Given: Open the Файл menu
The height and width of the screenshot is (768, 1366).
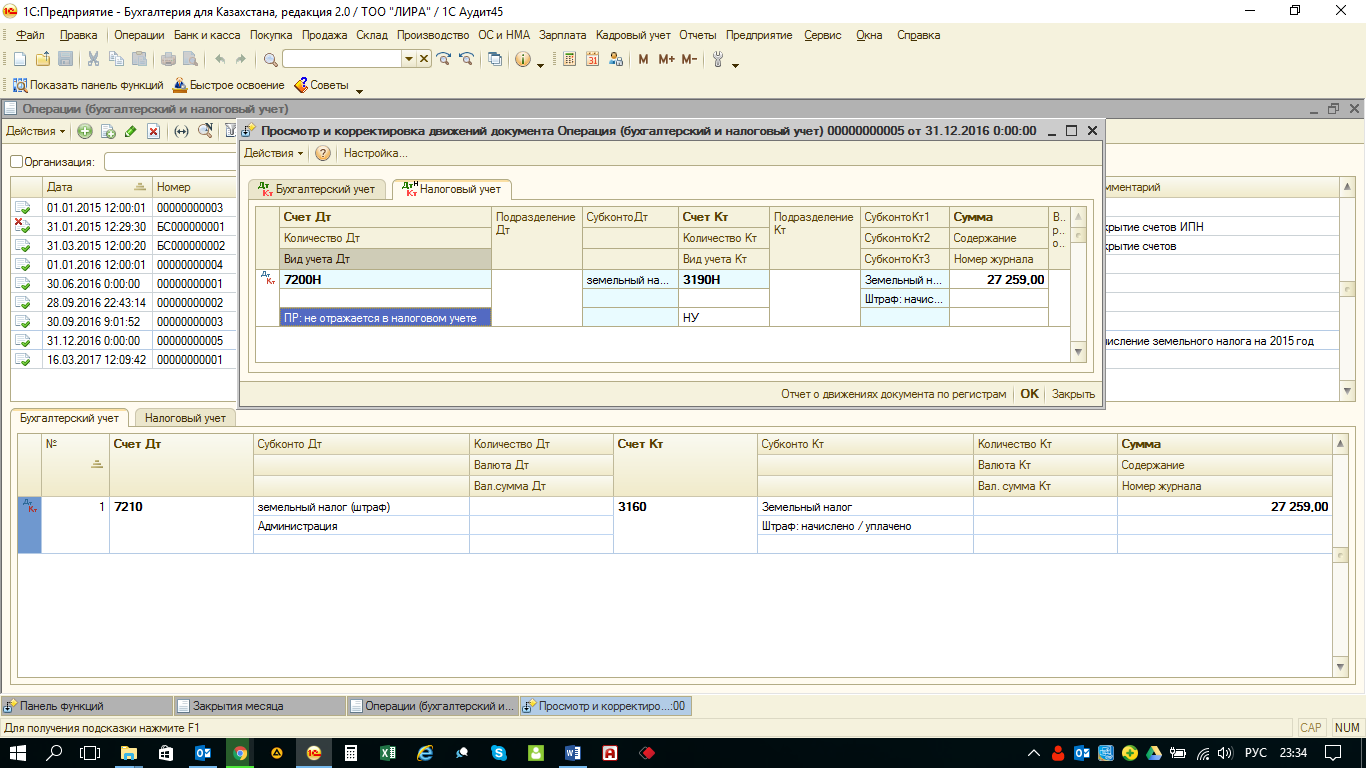Looking at the screenshot, I should tap(30, 35).
